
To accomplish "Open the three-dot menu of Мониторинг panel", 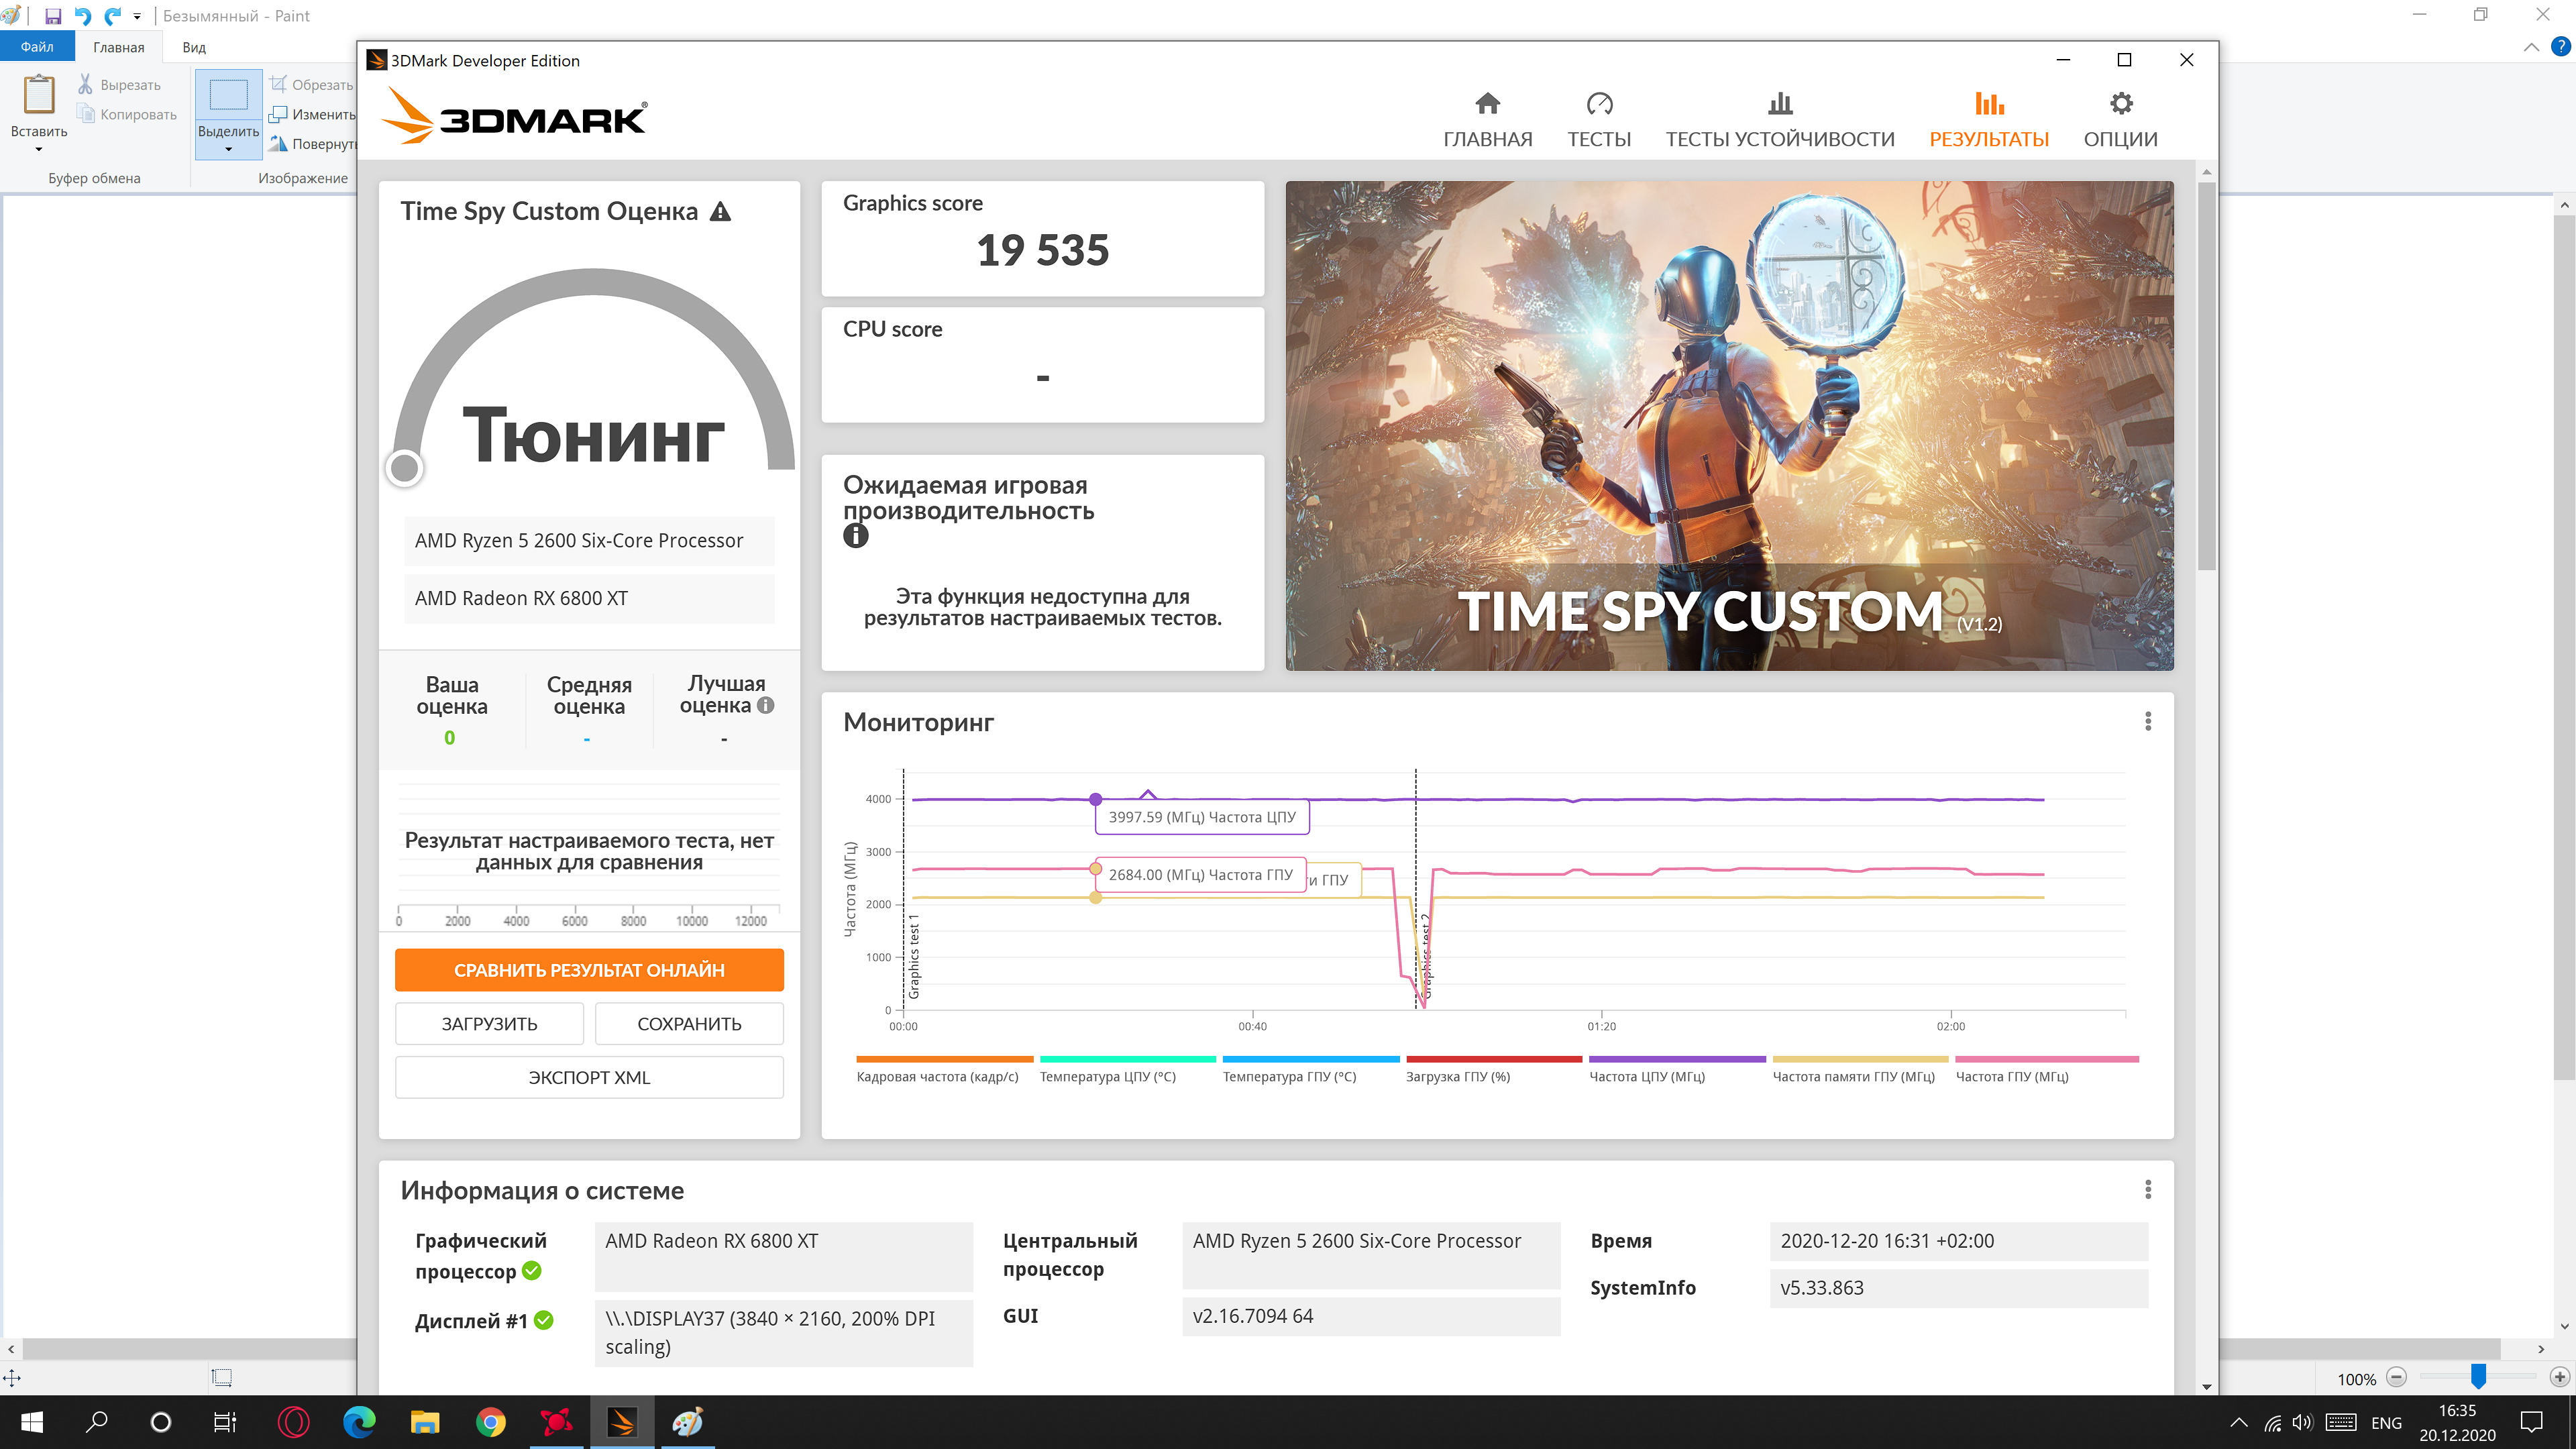I will click(2147, 722).
